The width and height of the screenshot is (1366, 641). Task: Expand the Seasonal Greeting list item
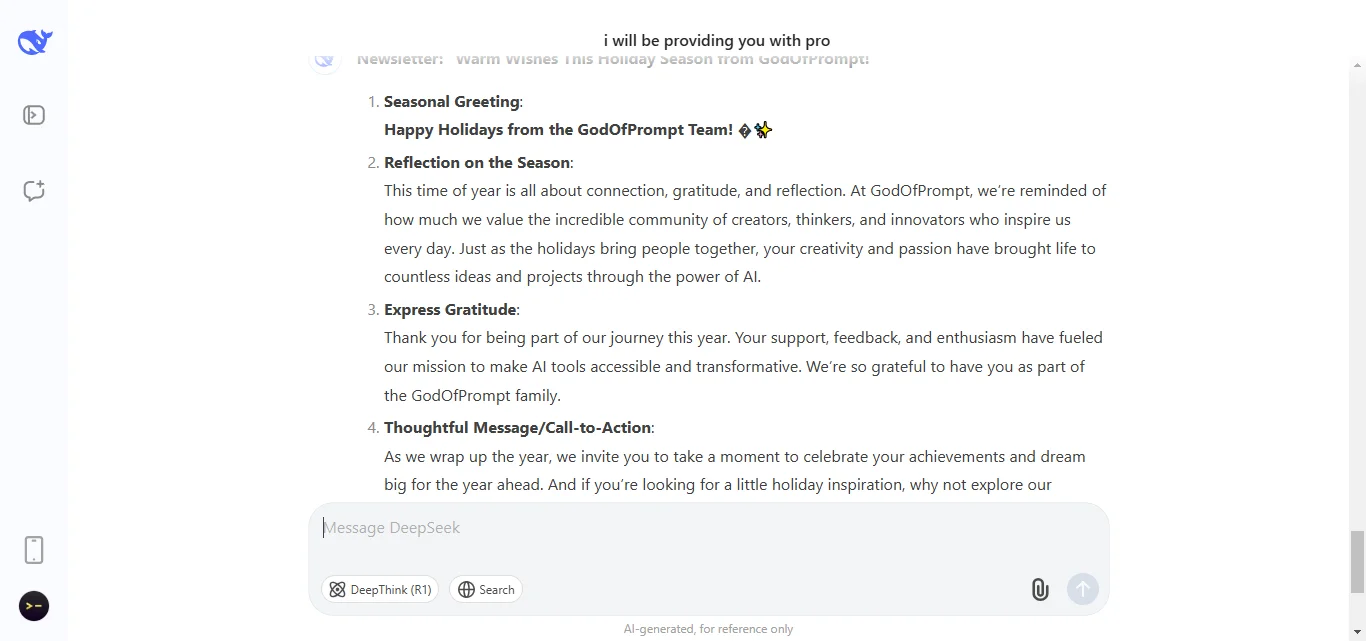click(x=452, y=101)
